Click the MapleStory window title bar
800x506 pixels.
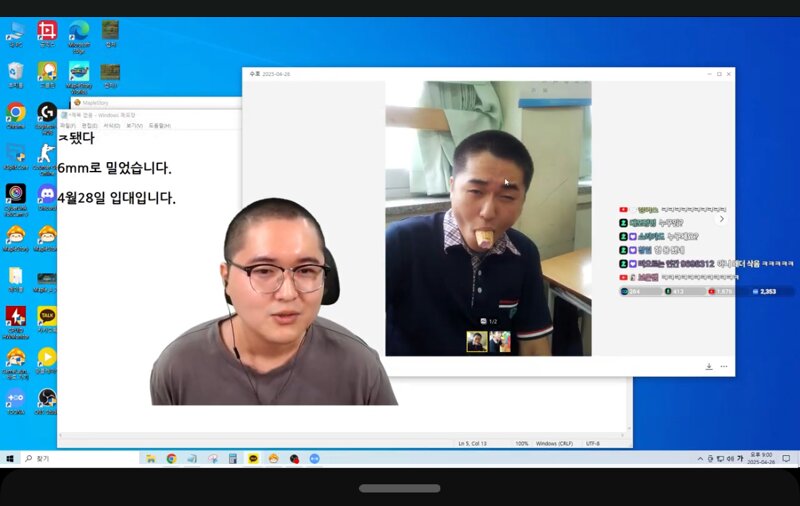[157, 103]
